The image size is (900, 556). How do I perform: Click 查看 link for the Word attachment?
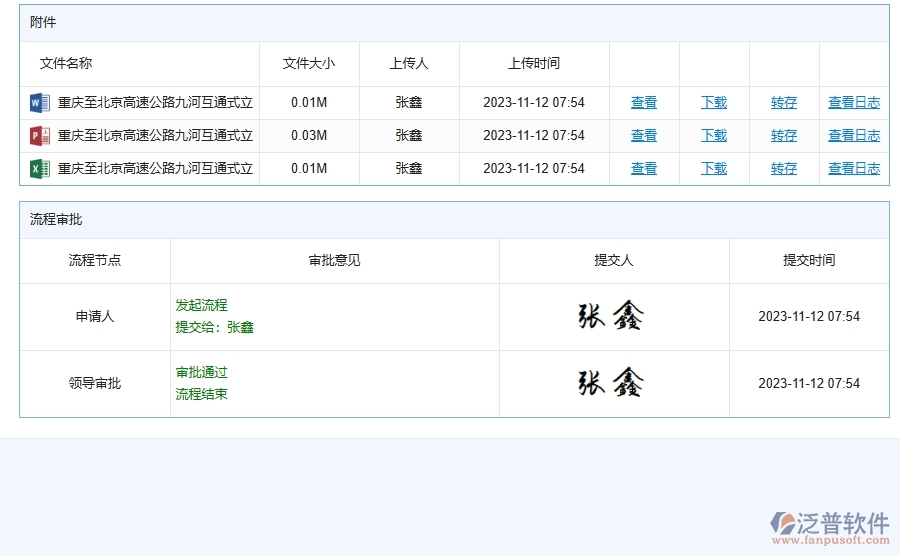click(x=644, y=103)
